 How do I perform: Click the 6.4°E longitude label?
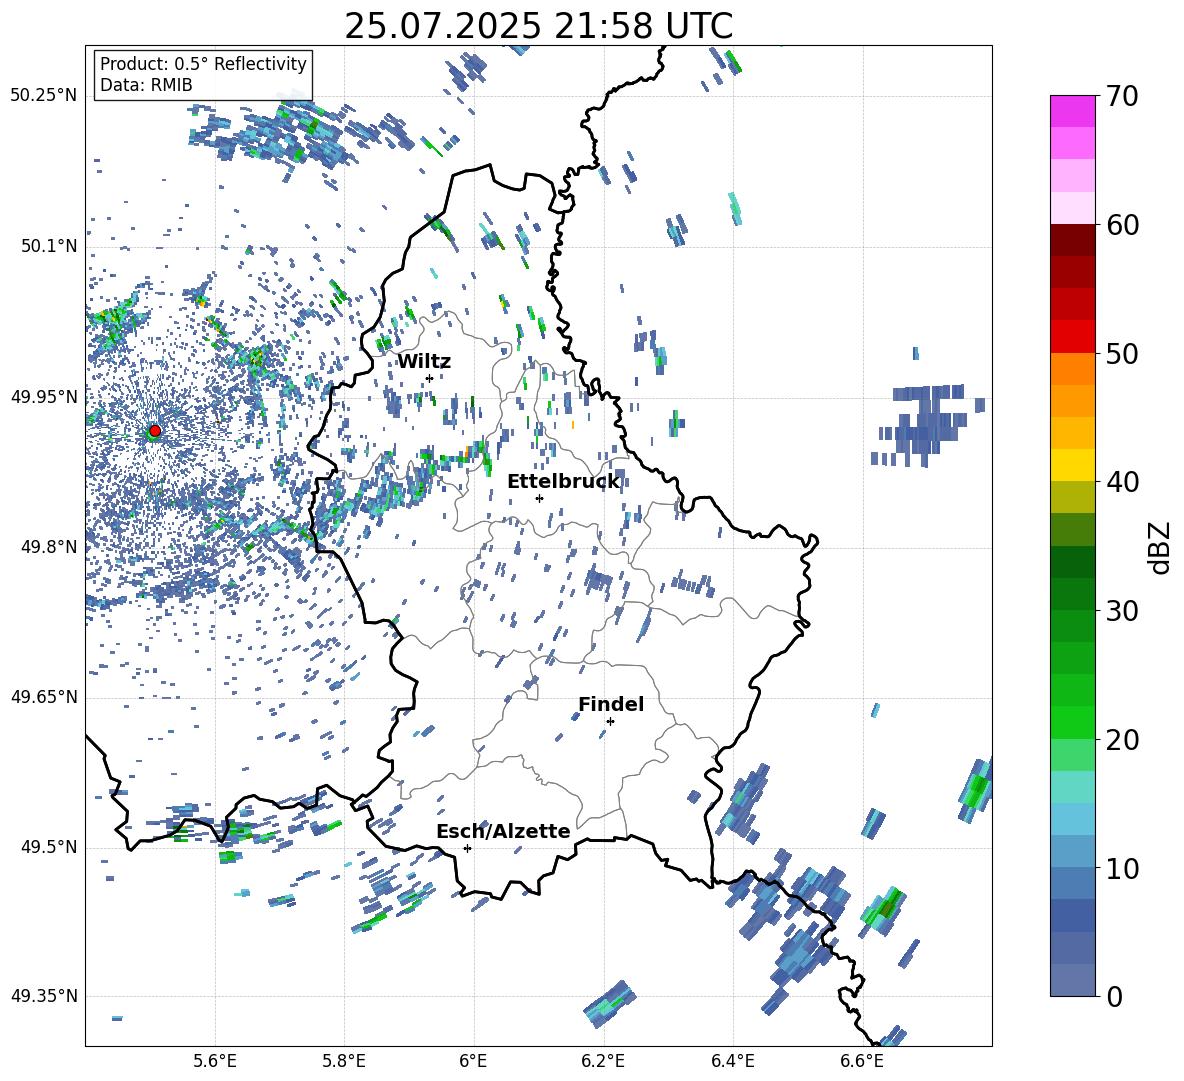coord(732,1061)
